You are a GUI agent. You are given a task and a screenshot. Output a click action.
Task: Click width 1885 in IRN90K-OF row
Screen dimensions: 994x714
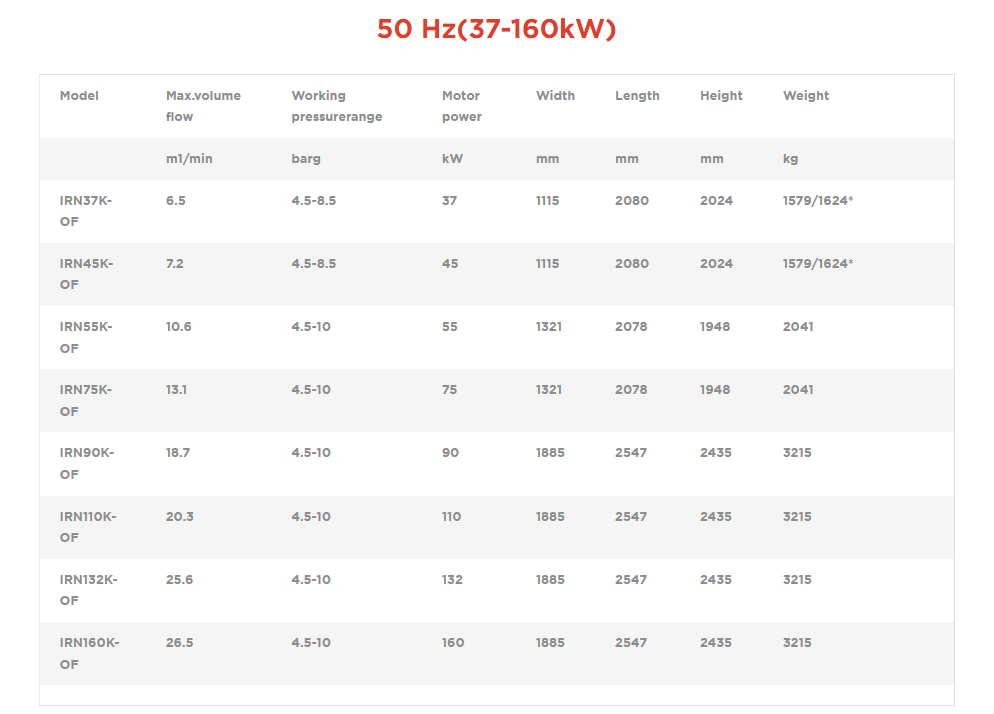pos(550,453)
